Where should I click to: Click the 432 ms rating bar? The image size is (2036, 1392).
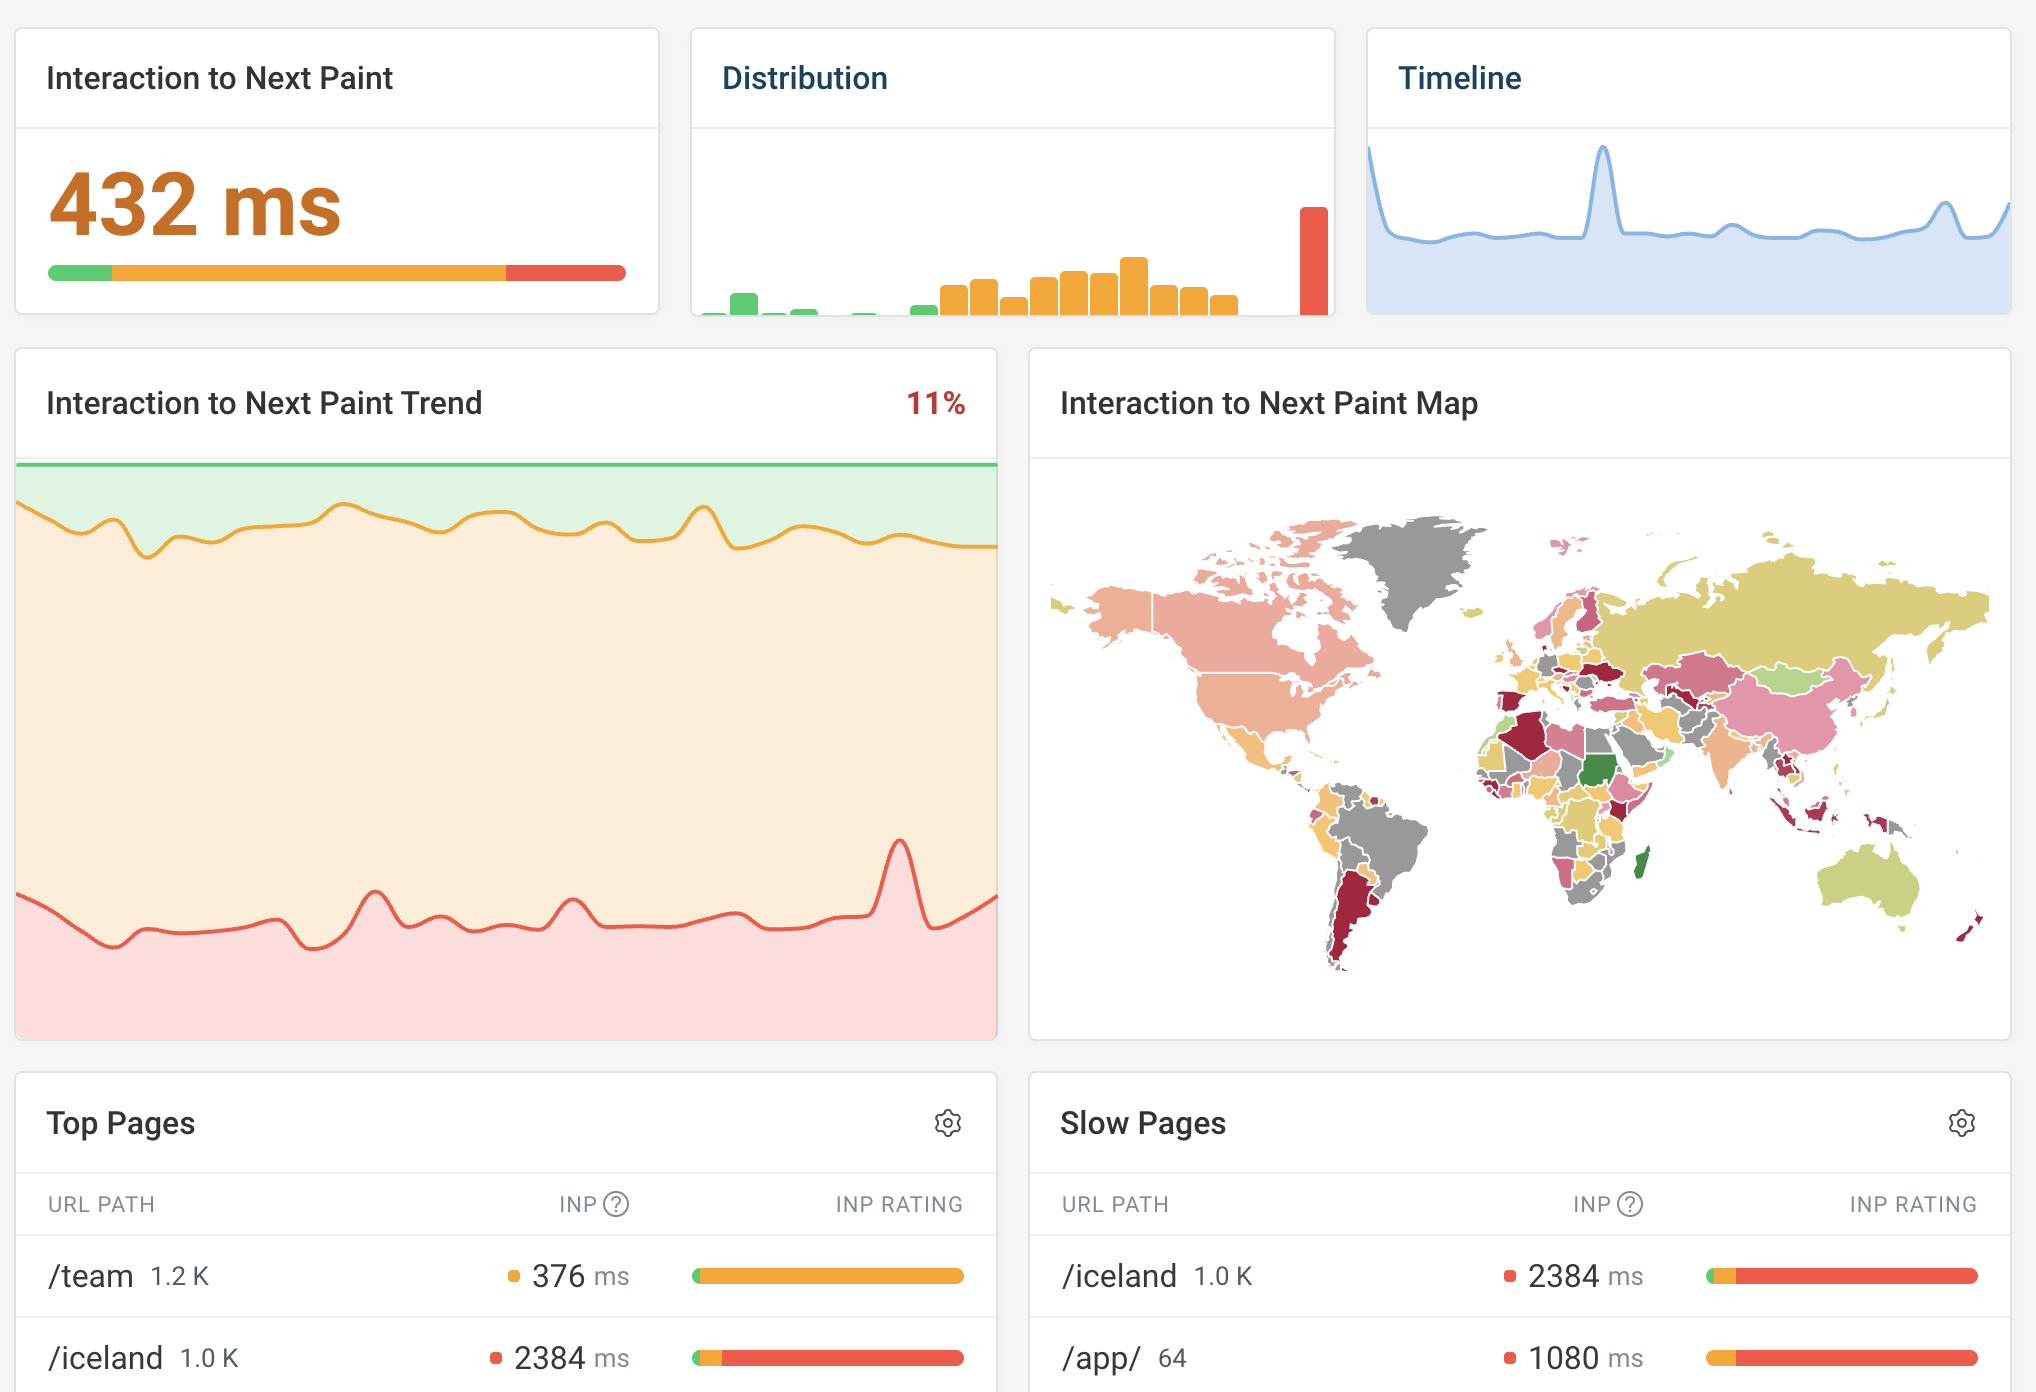pos(336,273)
